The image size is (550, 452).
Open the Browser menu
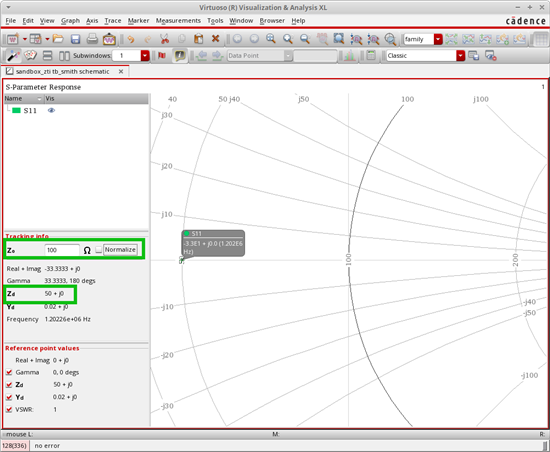pyautogui.click(x=272, y=21)
